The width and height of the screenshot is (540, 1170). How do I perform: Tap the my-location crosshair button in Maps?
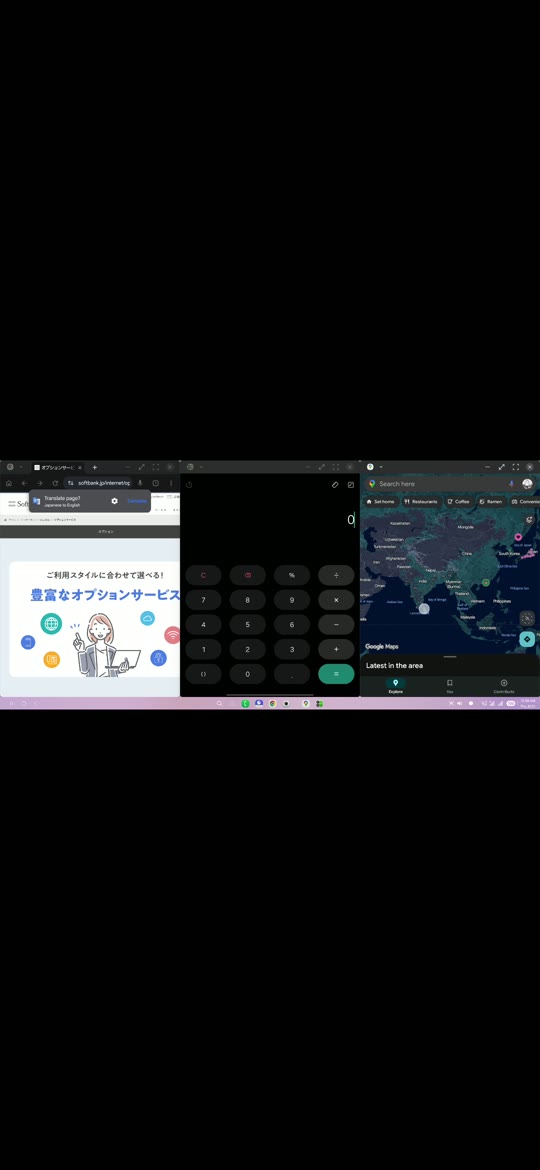point(527,618)
